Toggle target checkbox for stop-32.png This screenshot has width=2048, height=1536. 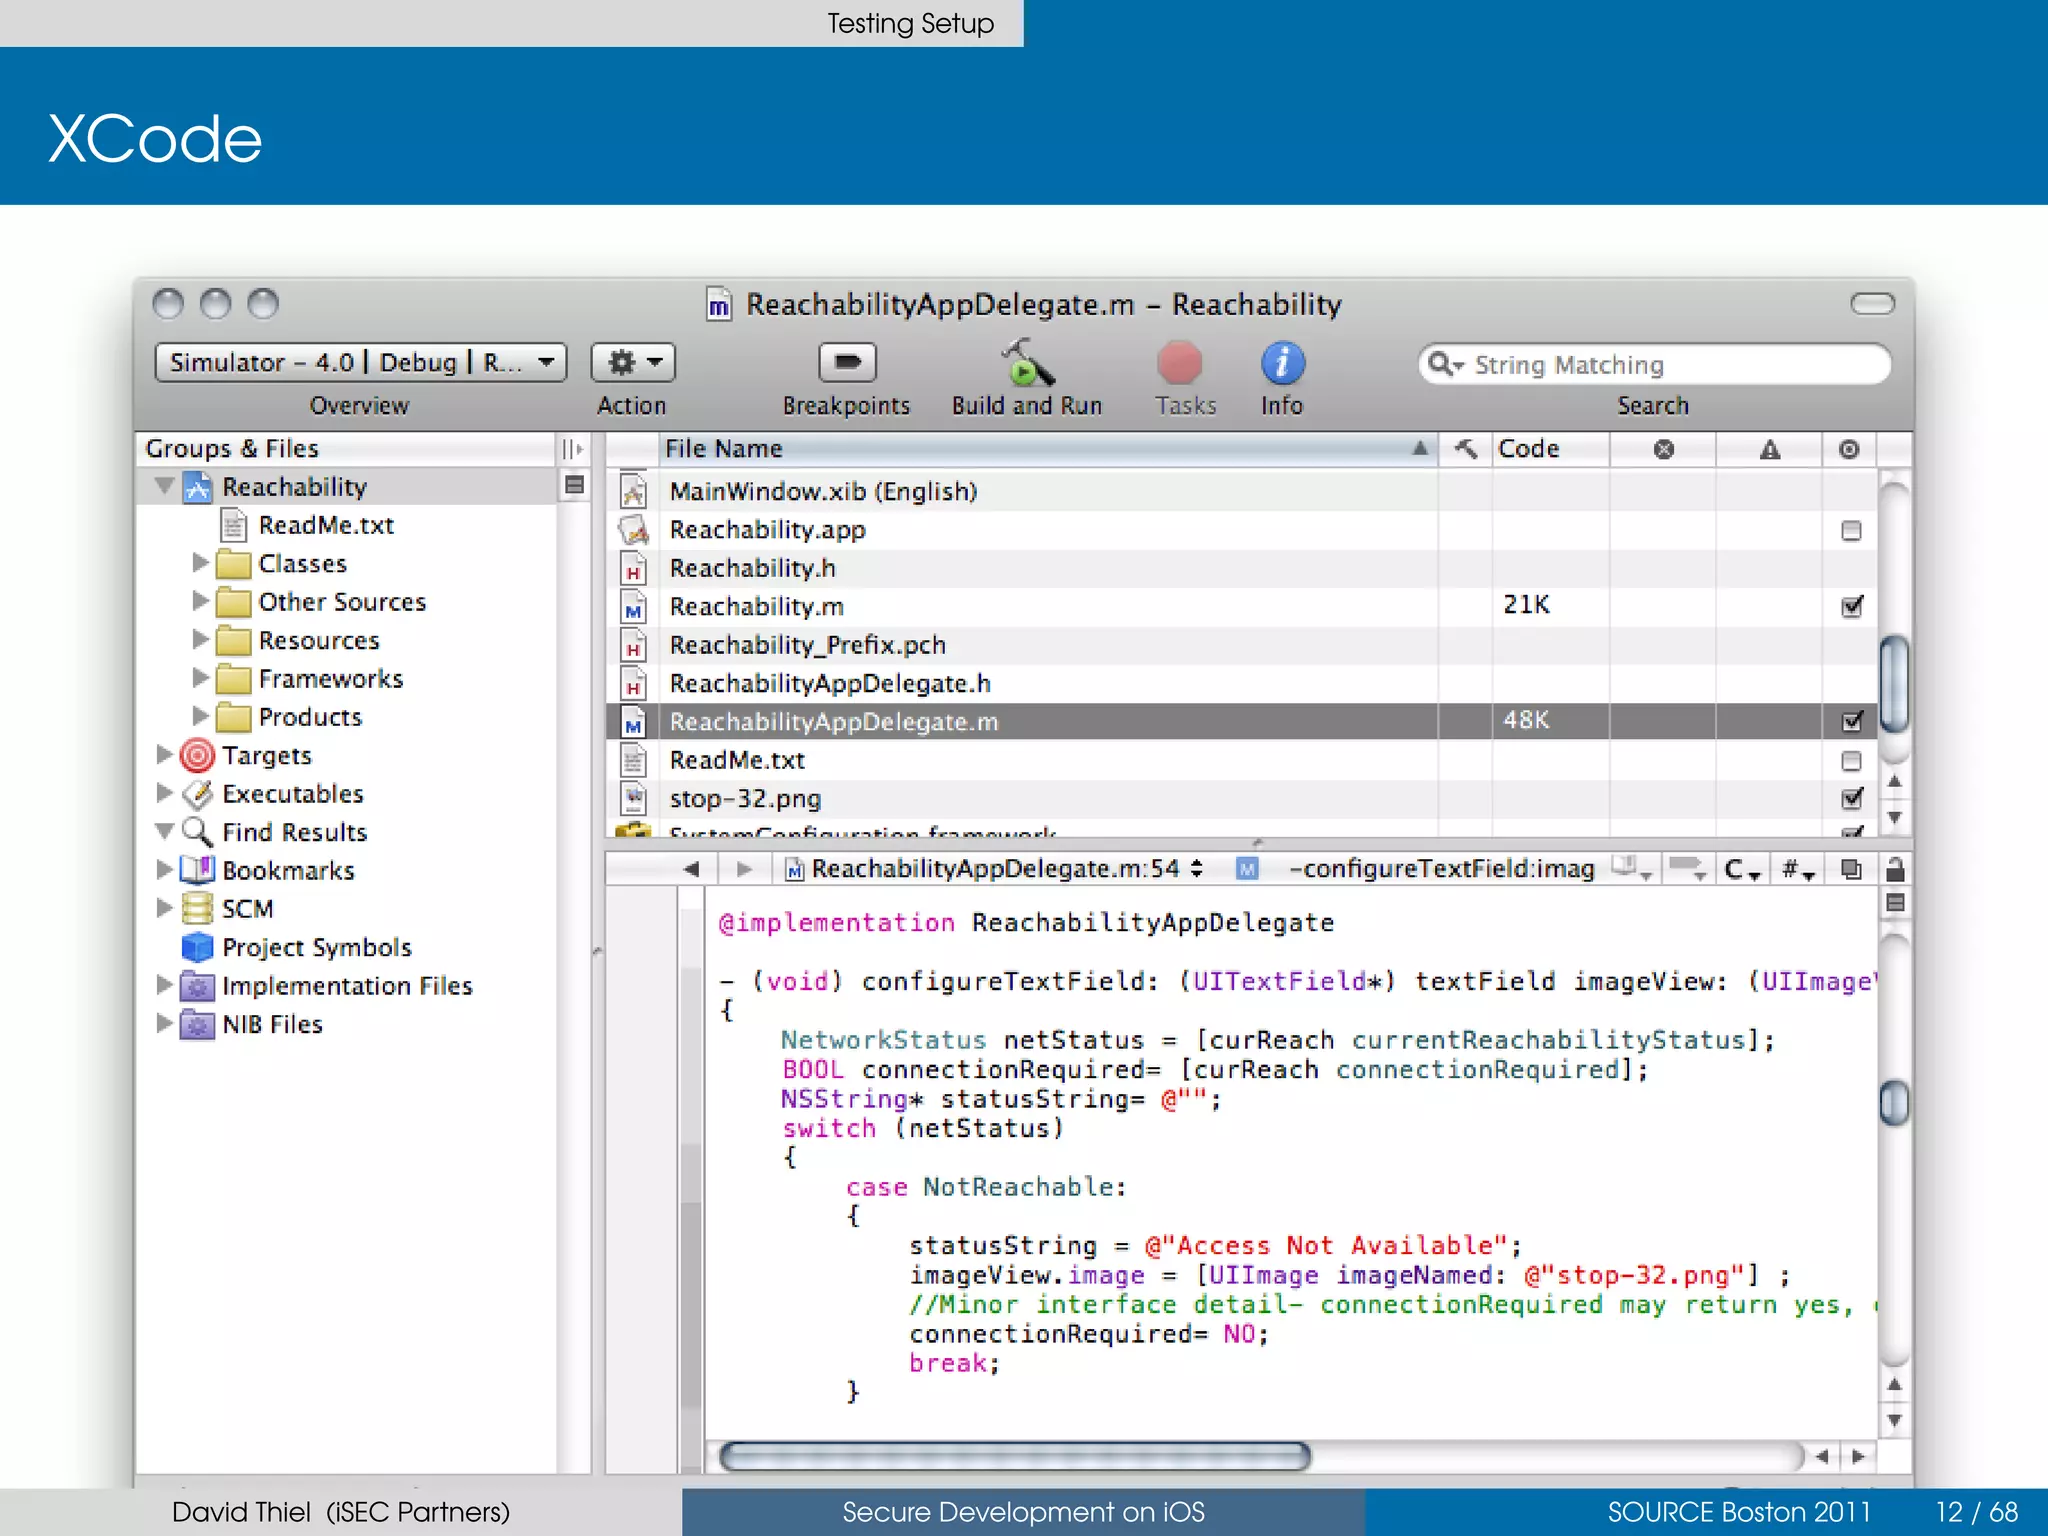pyautogui.click(x=1852, y=798)
